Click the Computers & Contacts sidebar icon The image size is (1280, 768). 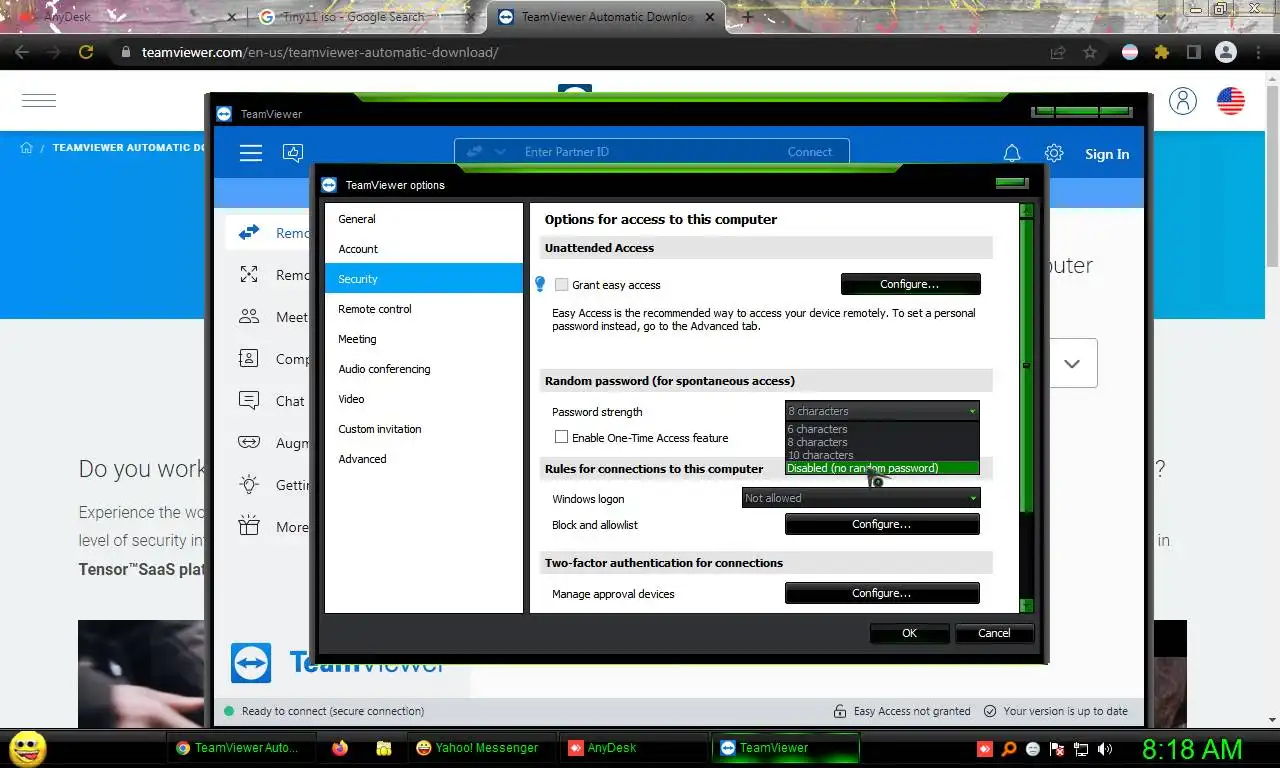(x=249, y=359)
